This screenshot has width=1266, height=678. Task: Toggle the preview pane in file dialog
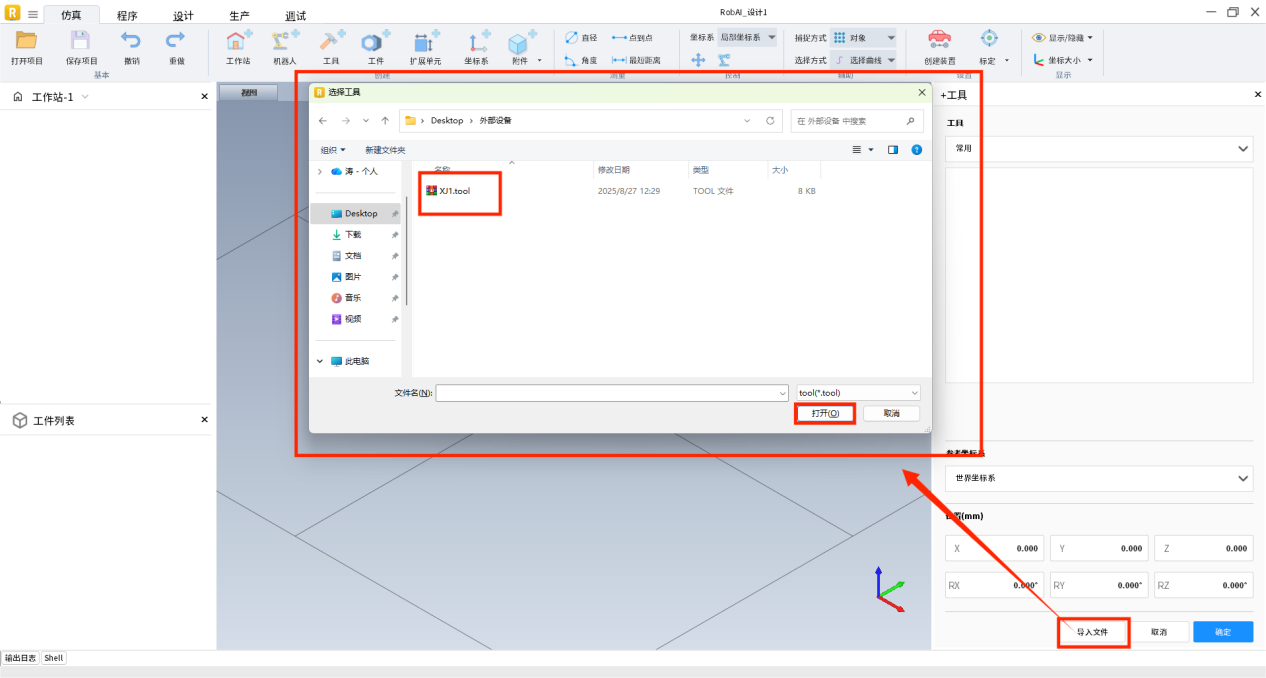(x=893, y=150)
